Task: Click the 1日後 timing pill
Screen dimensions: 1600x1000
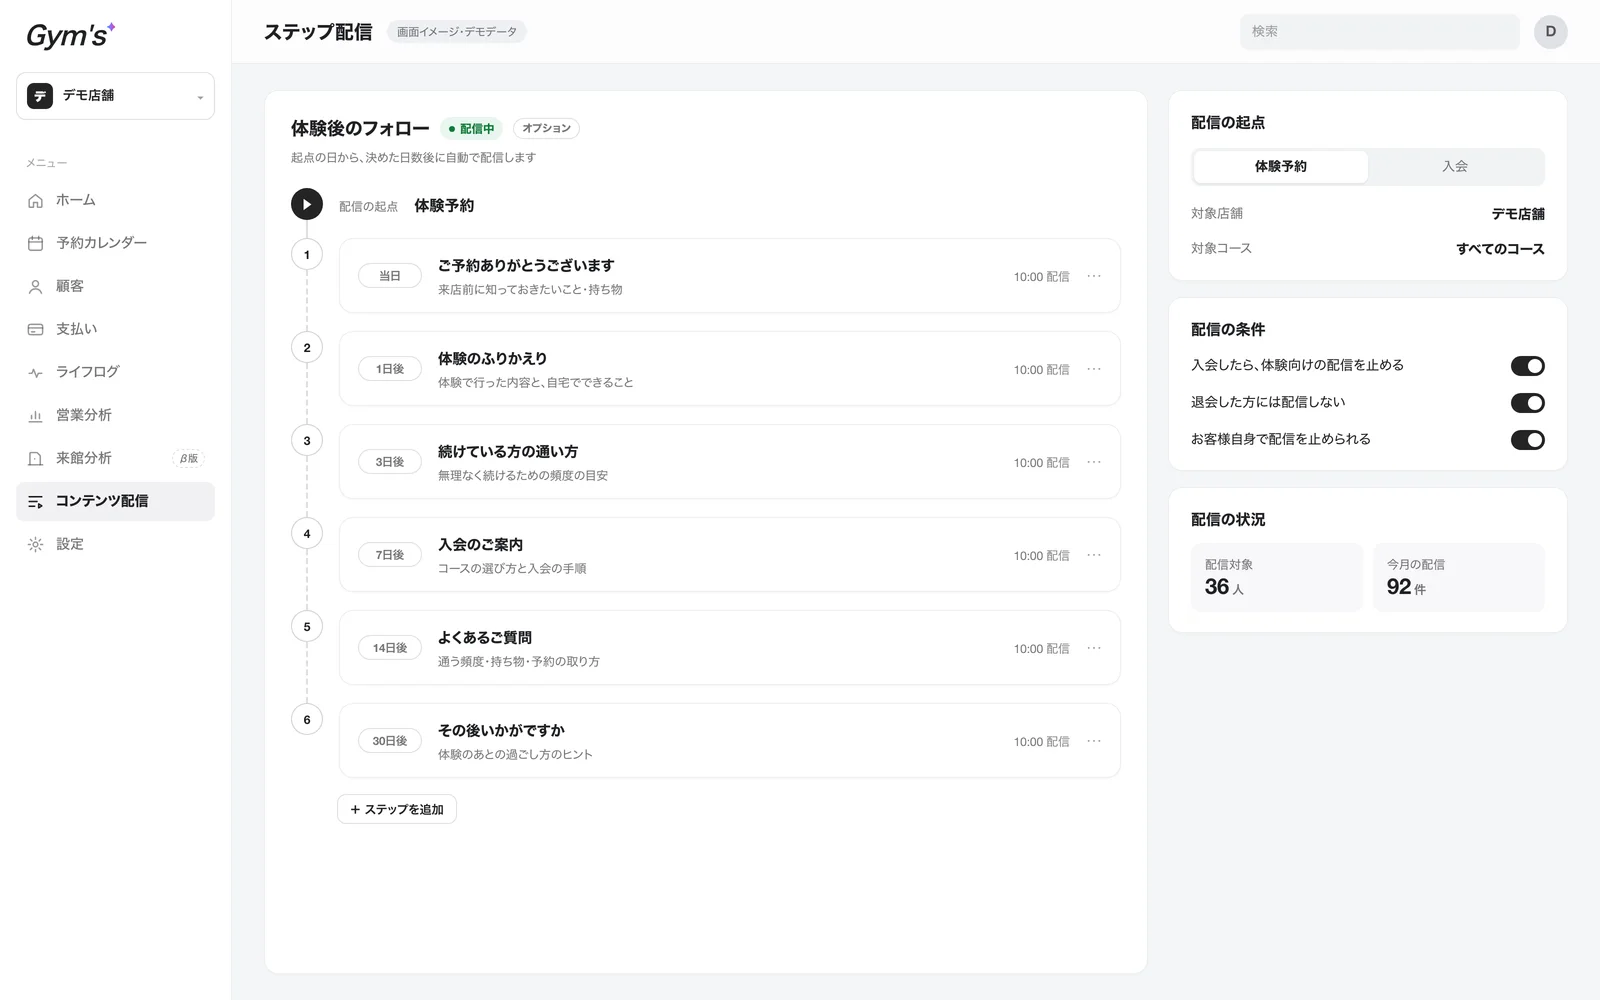Action: (x=390, y=369)
